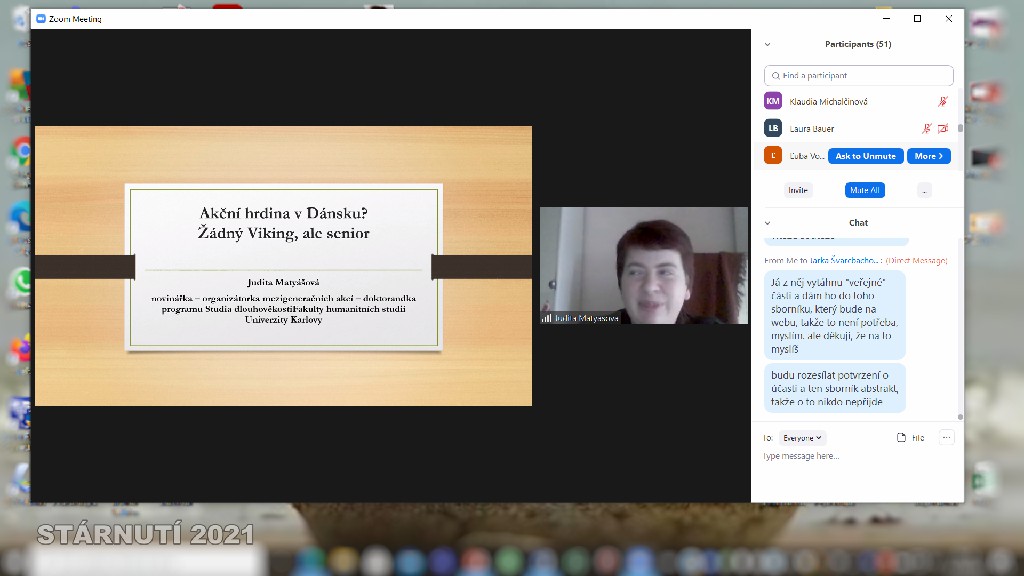The width and height of the screenshot is (1024, 576).
Task: Collapse the Chat panel chevron
Action: [768, 223]
